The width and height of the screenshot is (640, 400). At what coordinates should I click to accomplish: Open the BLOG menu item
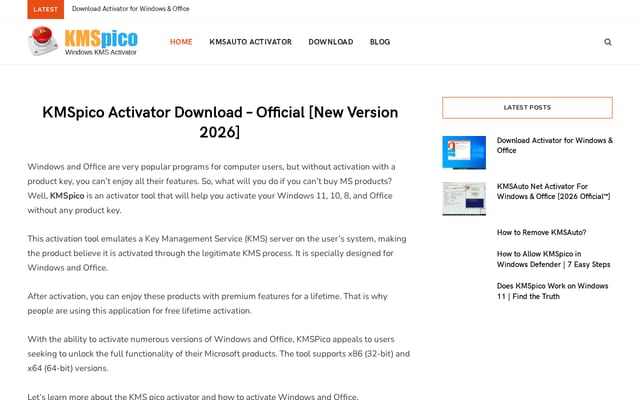[380, 42]
